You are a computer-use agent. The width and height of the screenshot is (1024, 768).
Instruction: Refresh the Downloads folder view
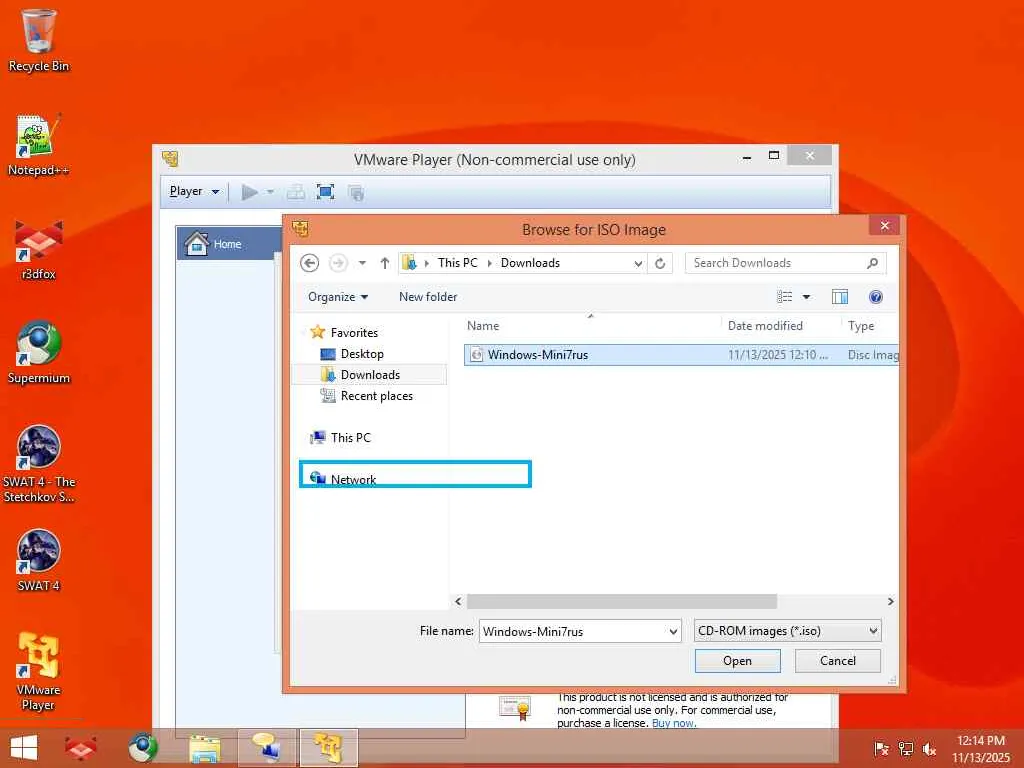point(660,263)
